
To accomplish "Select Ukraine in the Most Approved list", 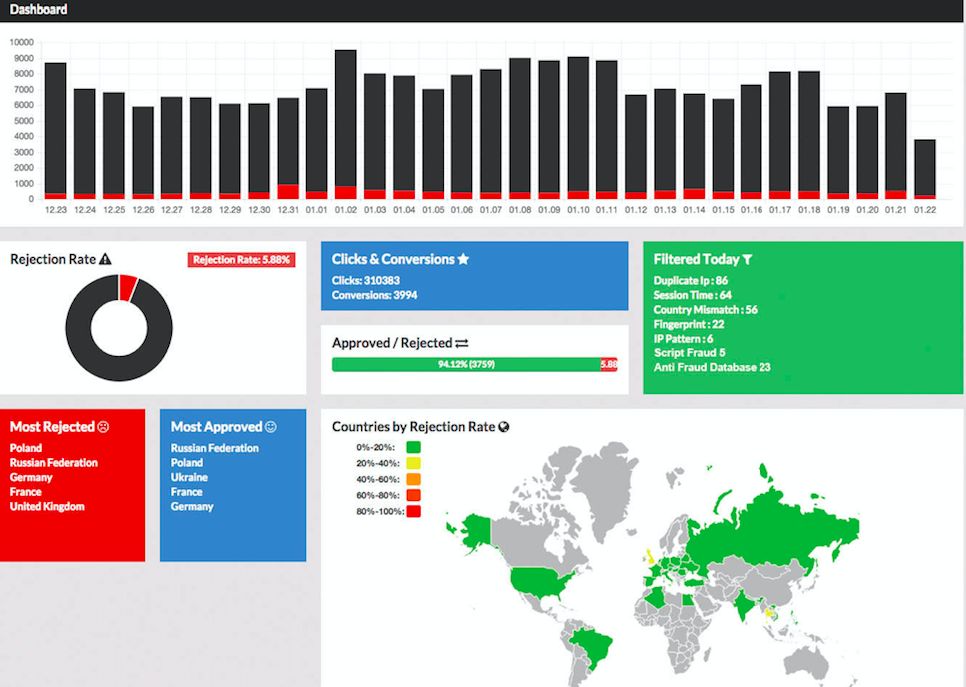I will (189, 478).
